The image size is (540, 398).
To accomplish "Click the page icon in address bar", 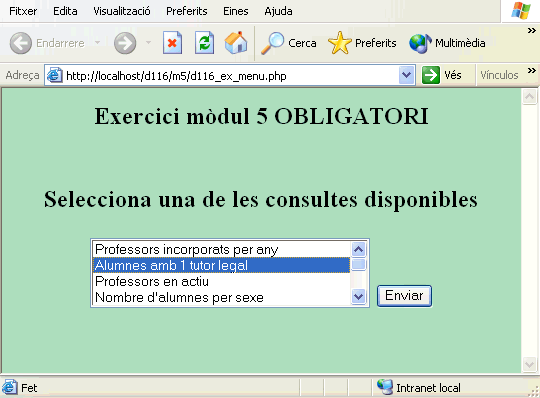I will (54, 75).
